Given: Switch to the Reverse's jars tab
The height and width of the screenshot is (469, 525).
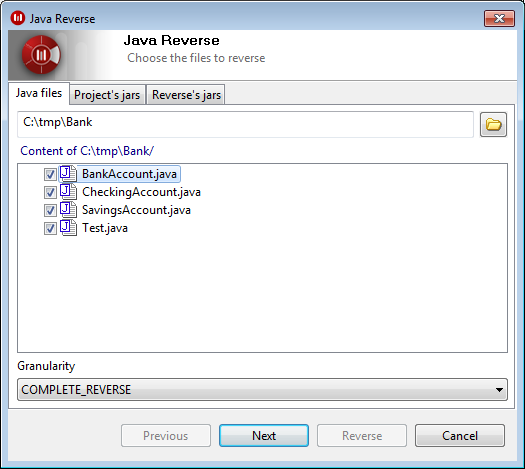Looking at the screenshot, I should (186, 95).
